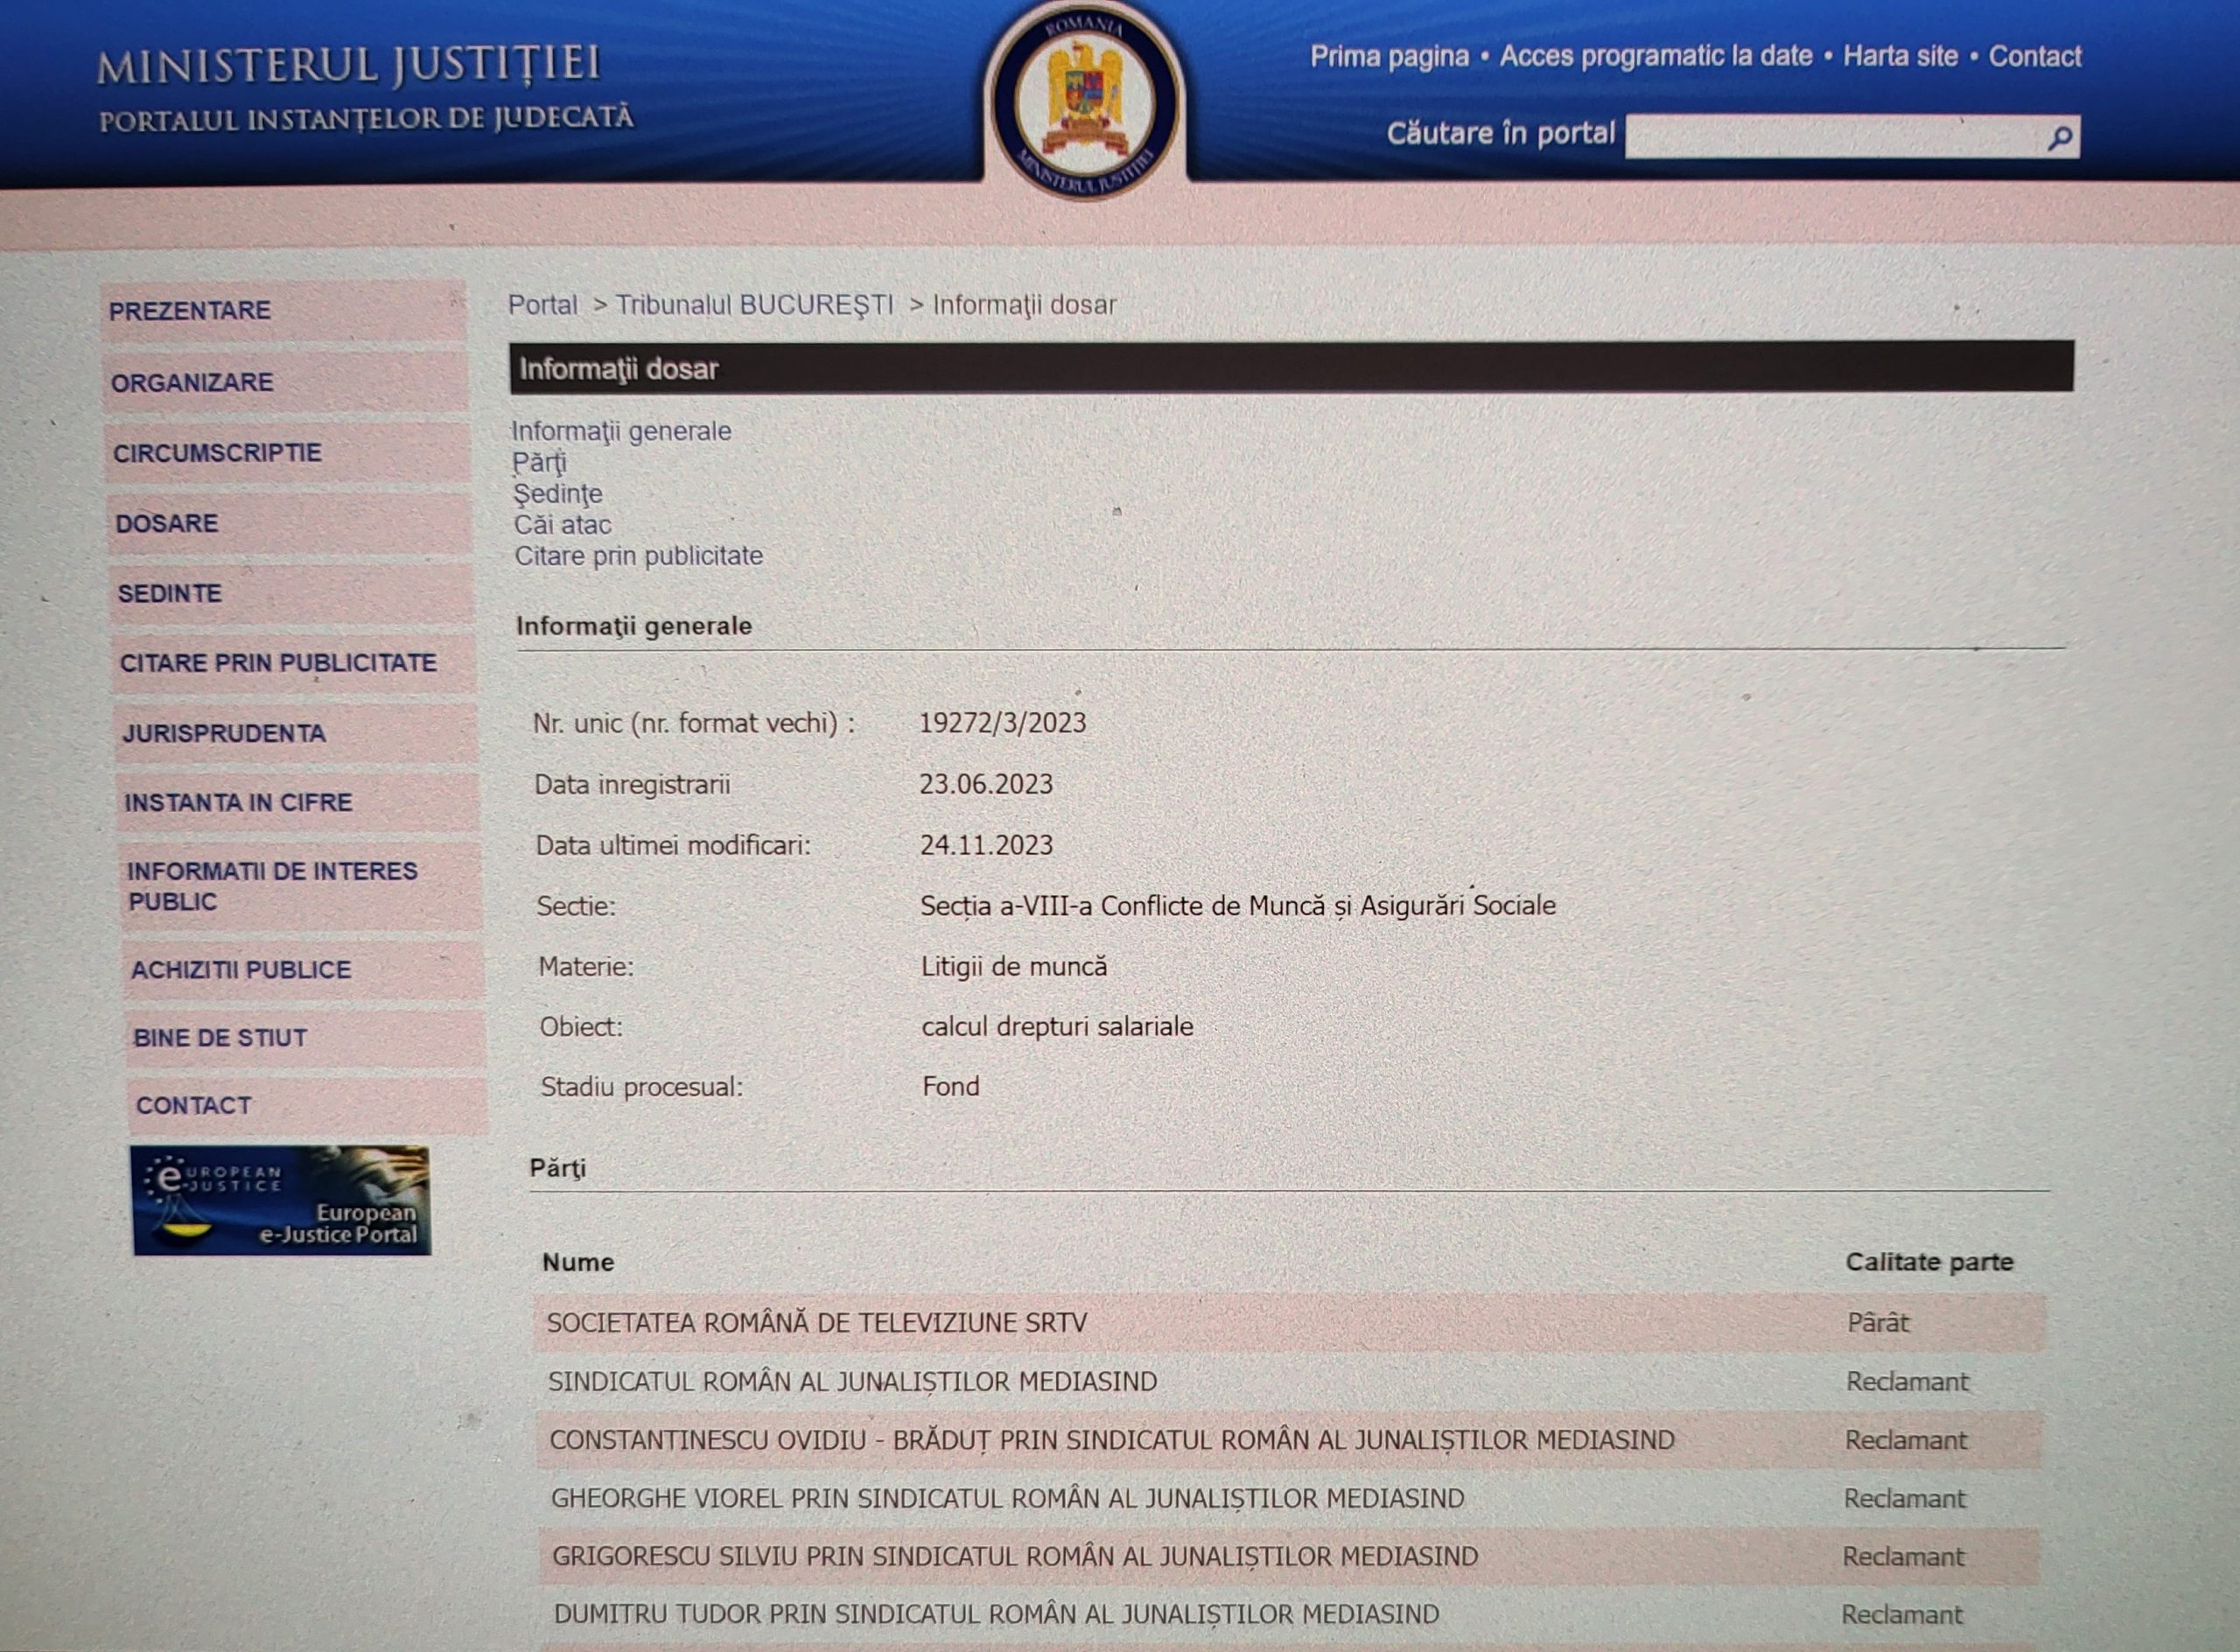Open the Prima pagina link
Screen dimensions: 2240x1652
(x=1389, y=56)
